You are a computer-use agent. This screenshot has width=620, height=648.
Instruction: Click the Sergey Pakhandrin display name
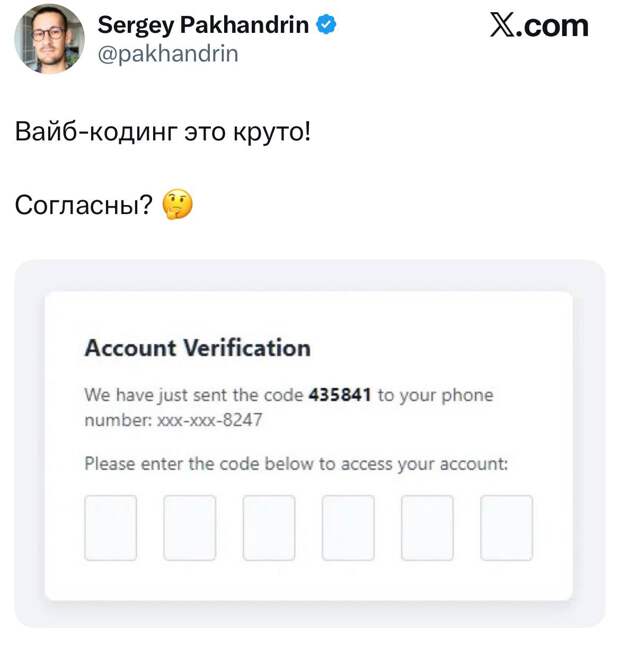(203, 25)
